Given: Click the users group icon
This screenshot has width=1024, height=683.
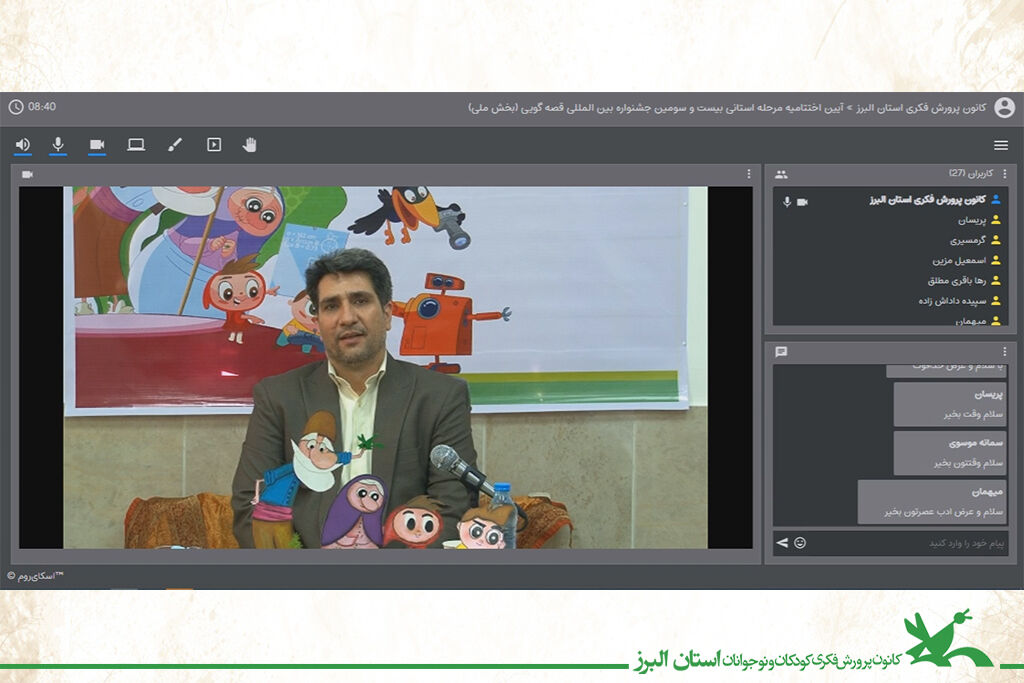Looking at the screenshot, I should tap(781, 174).
